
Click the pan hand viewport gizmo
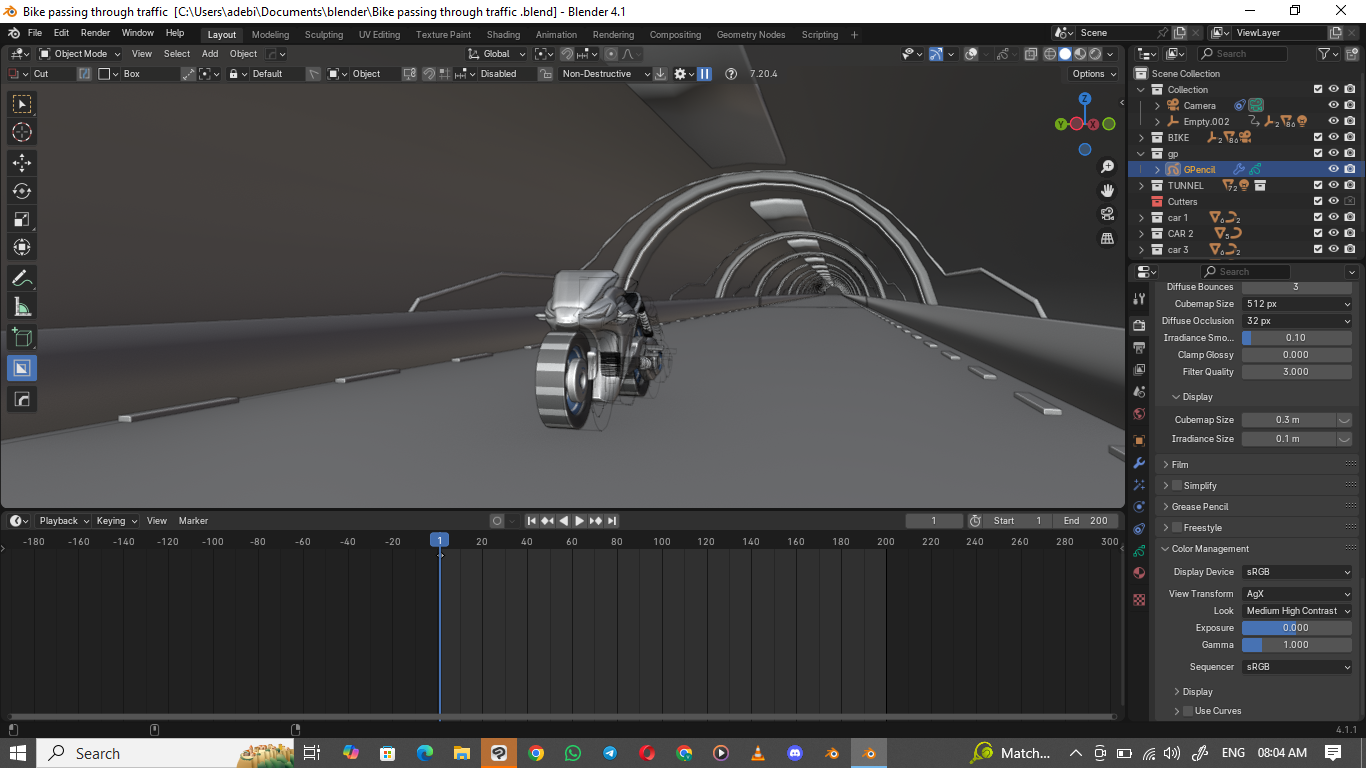click(1107, 191)
